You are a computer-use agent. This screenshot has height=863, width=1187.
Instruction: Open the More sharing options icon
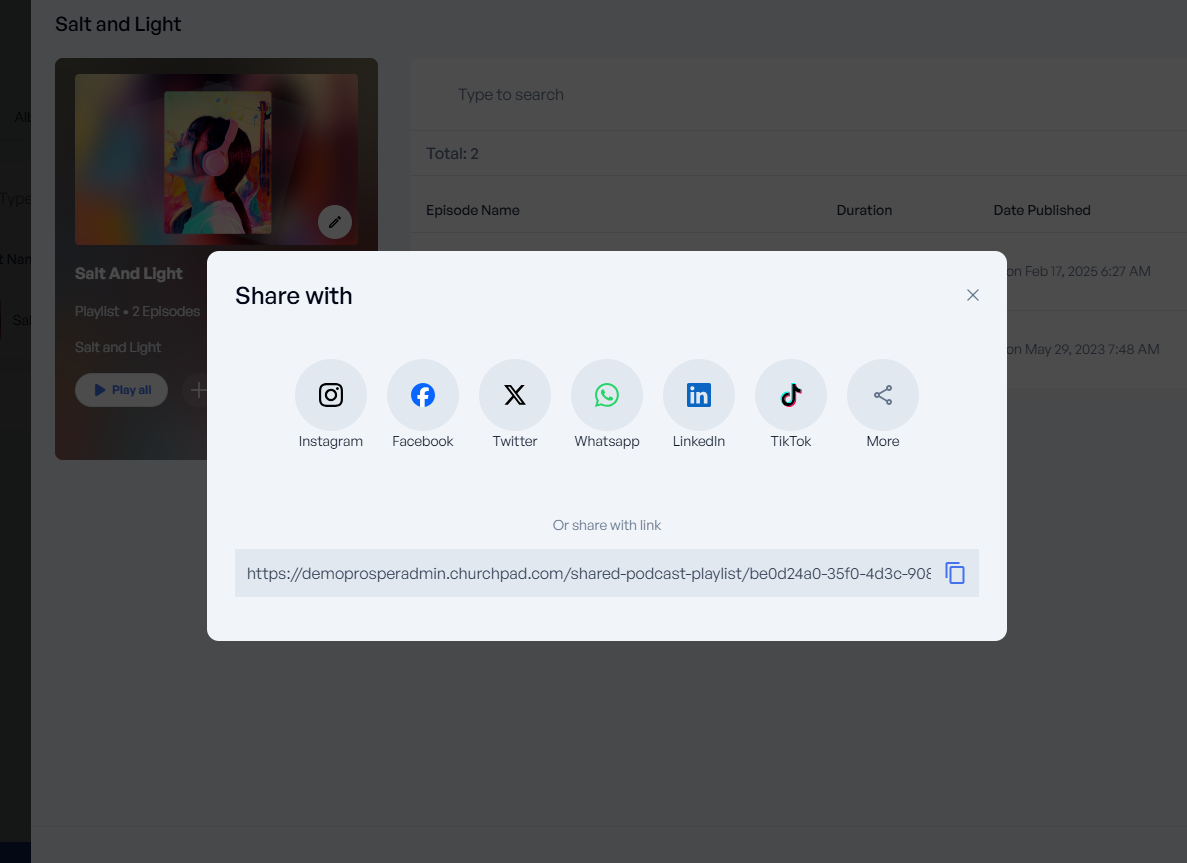pos(883,395)
